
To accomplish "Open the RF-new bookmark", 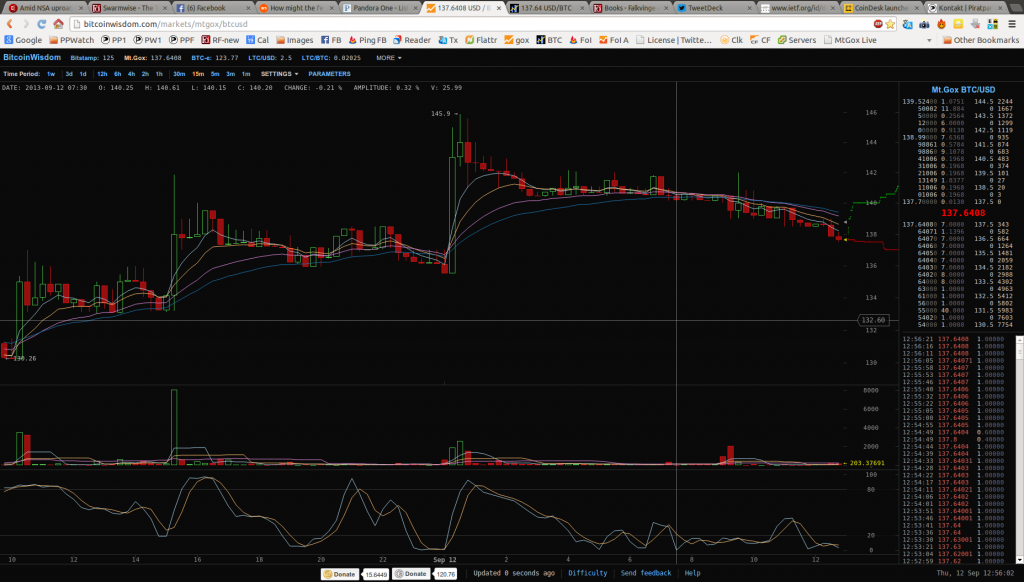I will click(220, 40).
